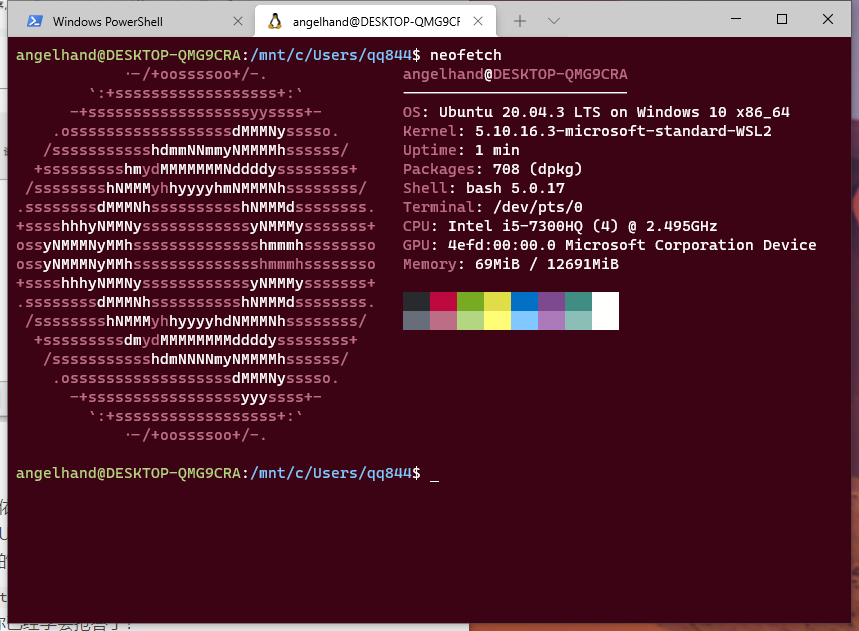The height and width of the screenshot is (631, 859).
Task: Click the purple color block
Action: coord(551,301)
